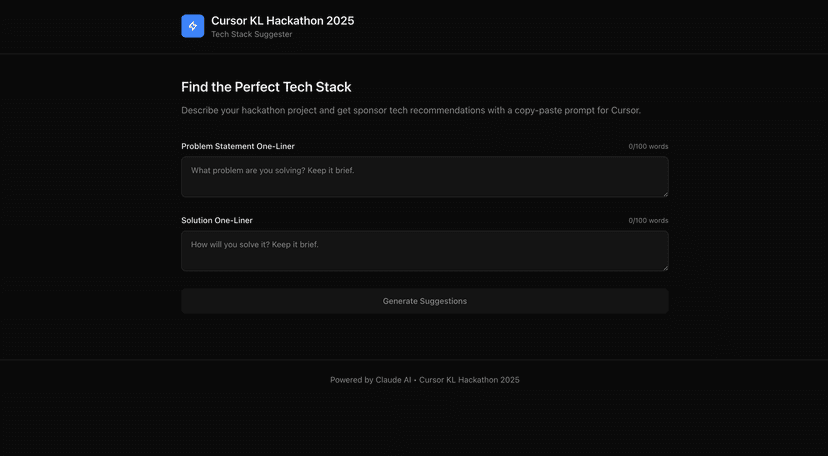Click the word counter above Problem Statement field
The width and height of the screenshot is (828, 456).
click(x=648, y=146)
